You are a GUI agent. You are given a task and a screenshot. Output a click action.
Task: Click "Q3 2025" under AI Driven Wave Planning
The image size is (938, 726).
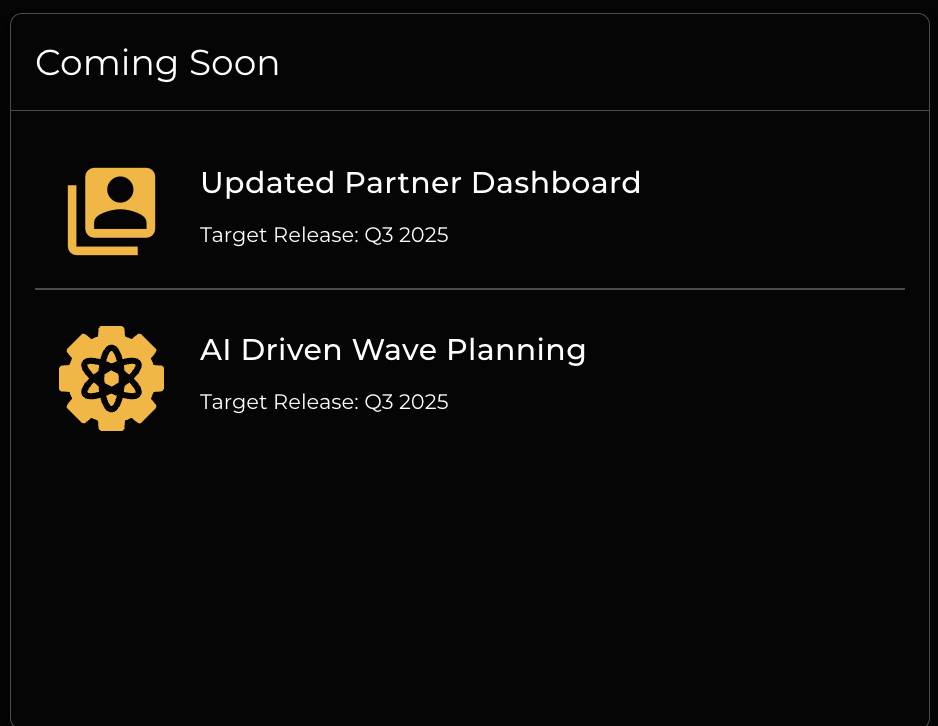(406, 402)
